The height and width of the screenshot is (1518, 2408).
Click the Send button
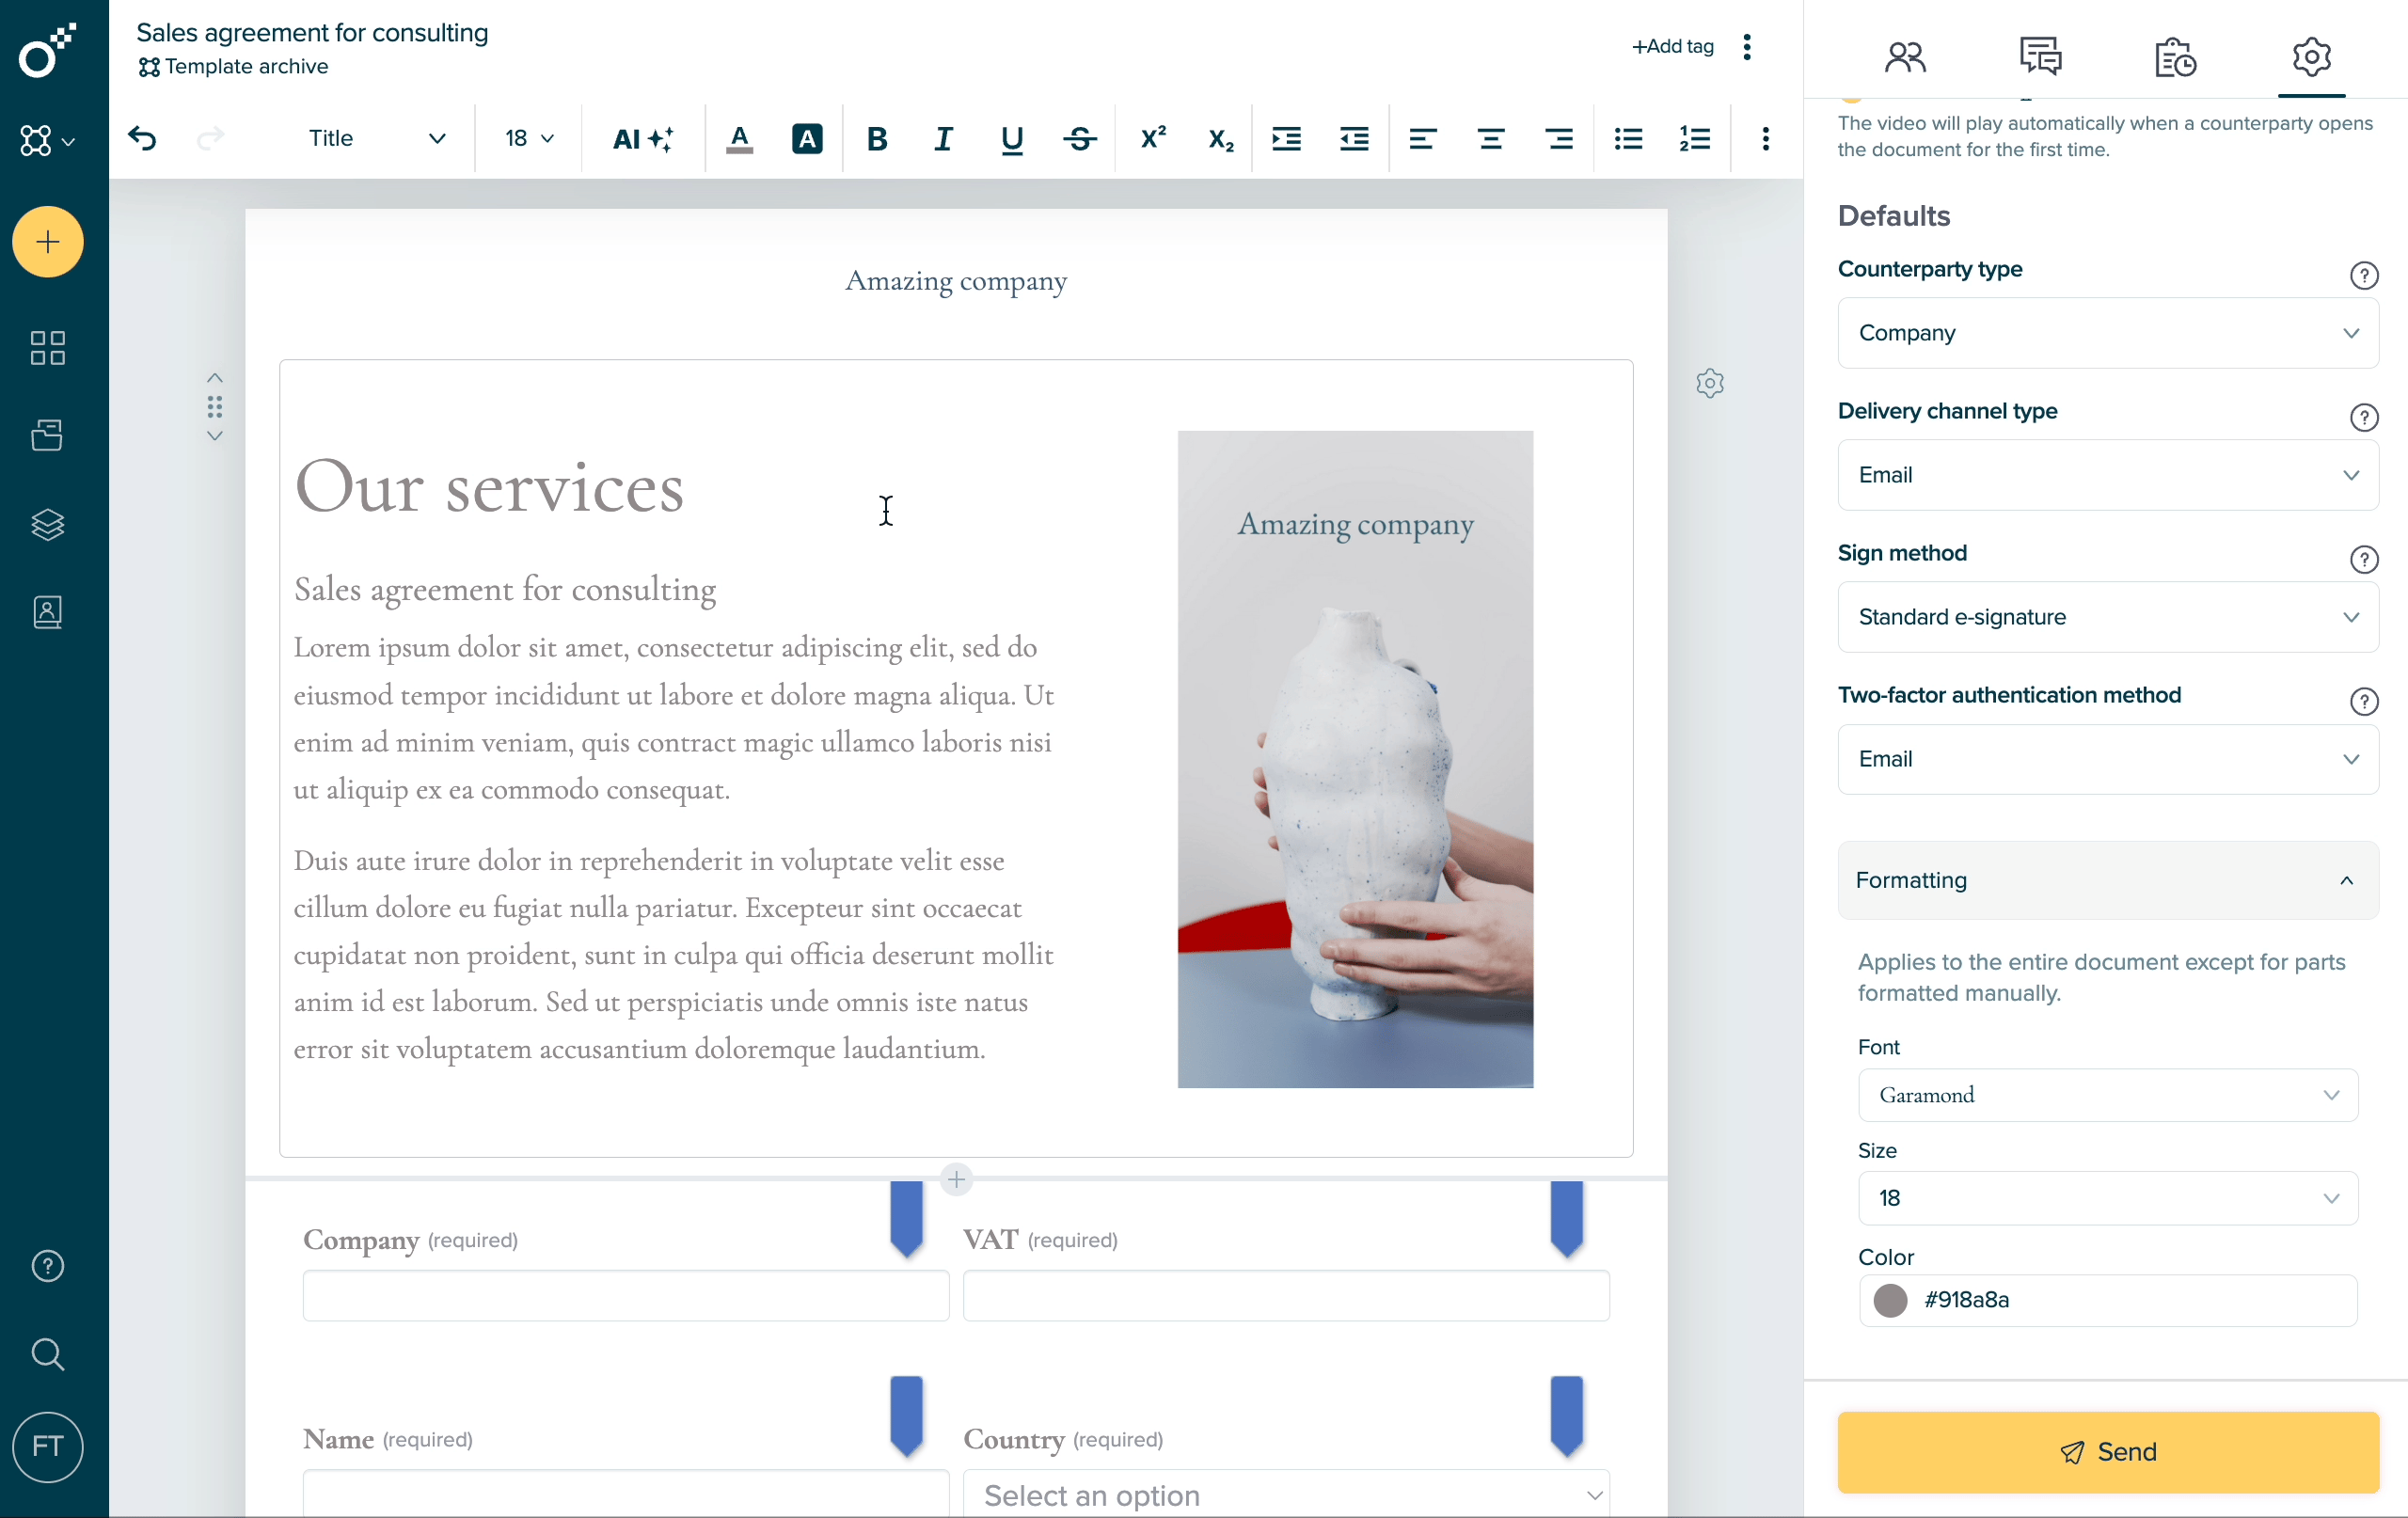click(2109, 1451)
